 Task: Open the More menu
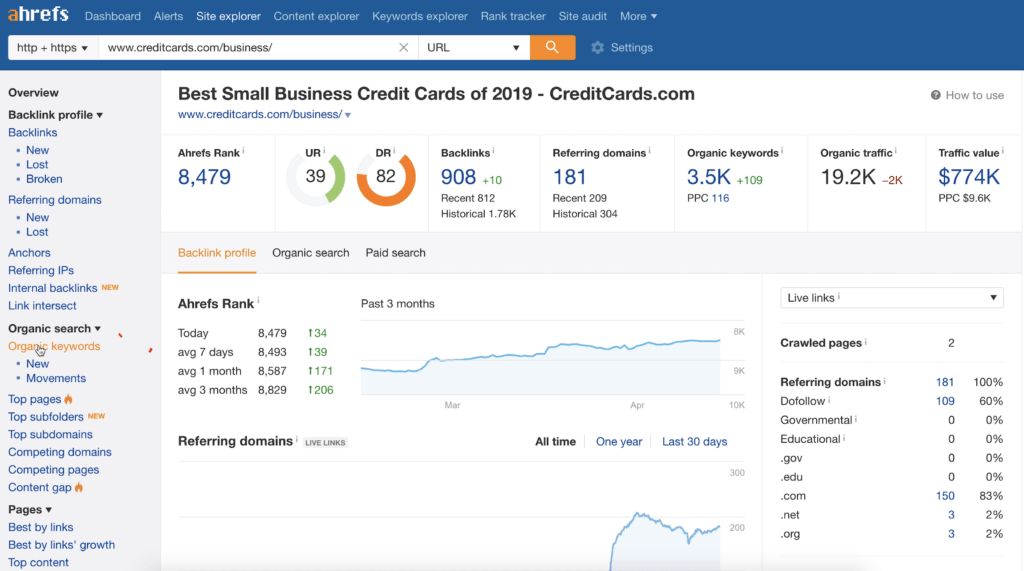click(638, 16)
